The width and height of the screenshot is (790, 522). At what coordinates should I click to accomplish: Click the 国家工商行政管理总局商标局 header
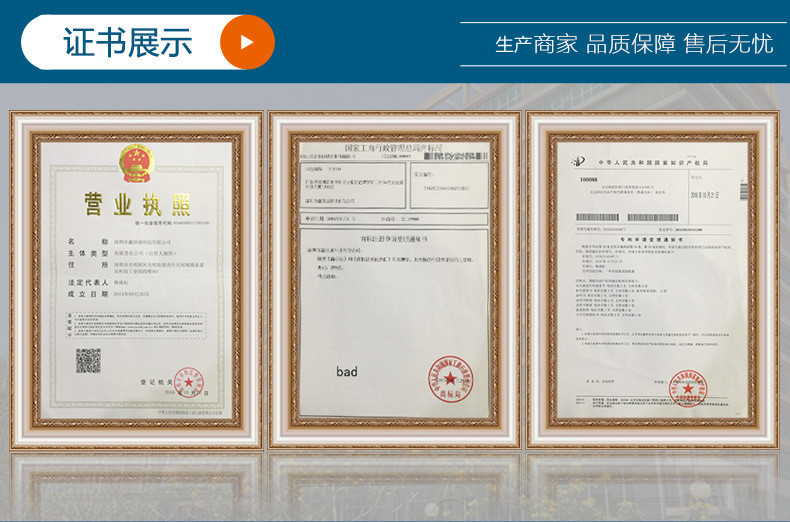[x=393, y=148]
